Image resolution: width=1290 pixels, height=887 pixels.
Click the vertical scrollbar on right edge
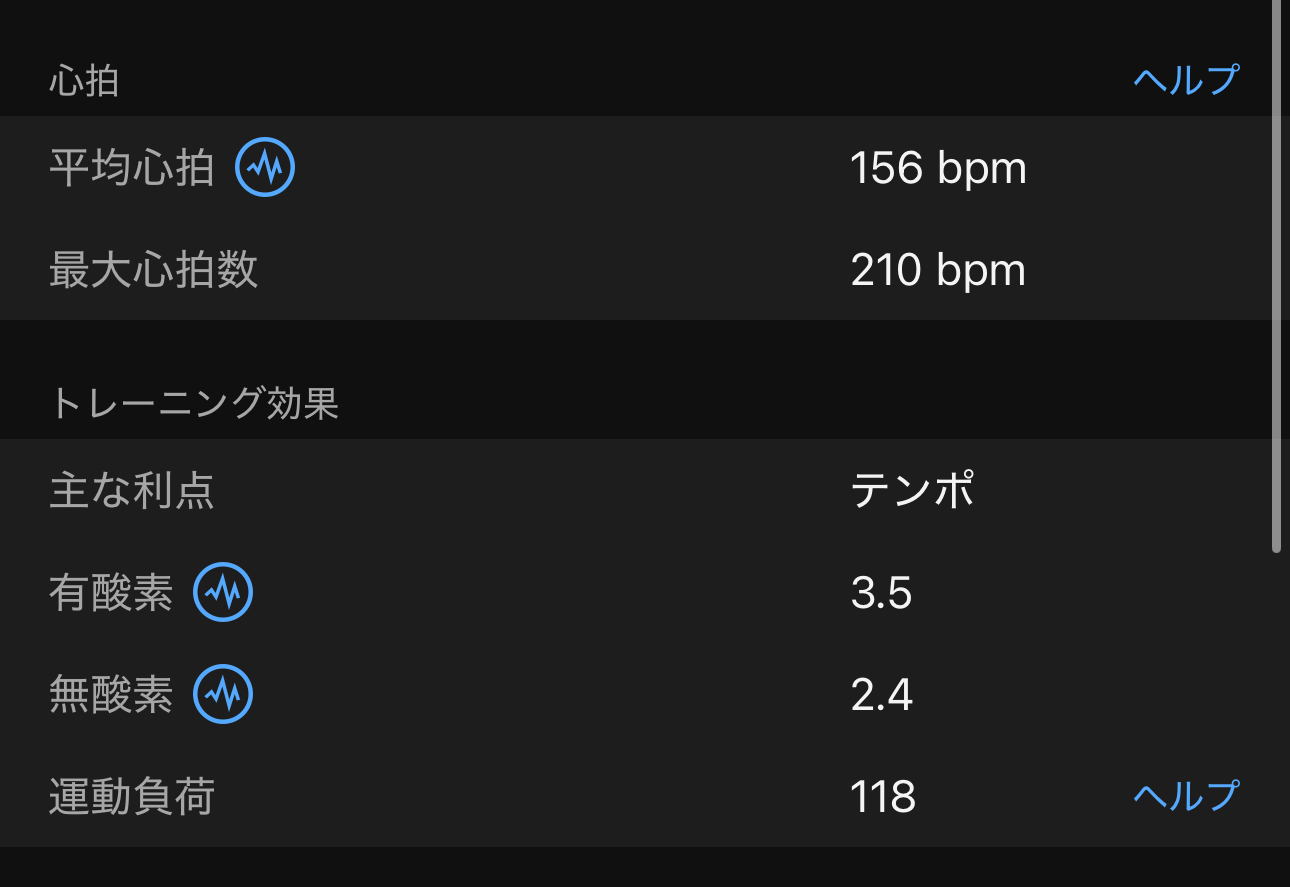(x=1276, y=276)
